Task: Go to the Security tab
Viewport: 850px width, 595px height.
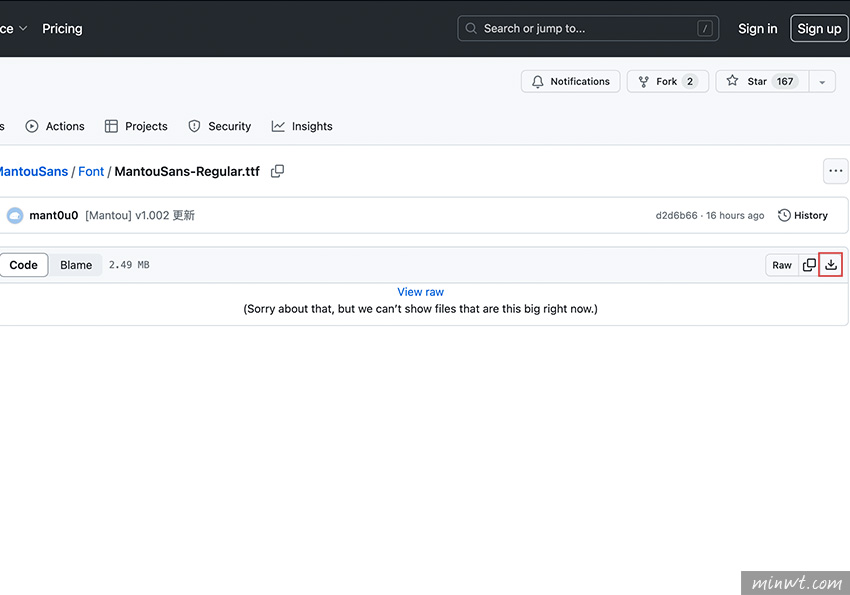Action: coord(219,126)
